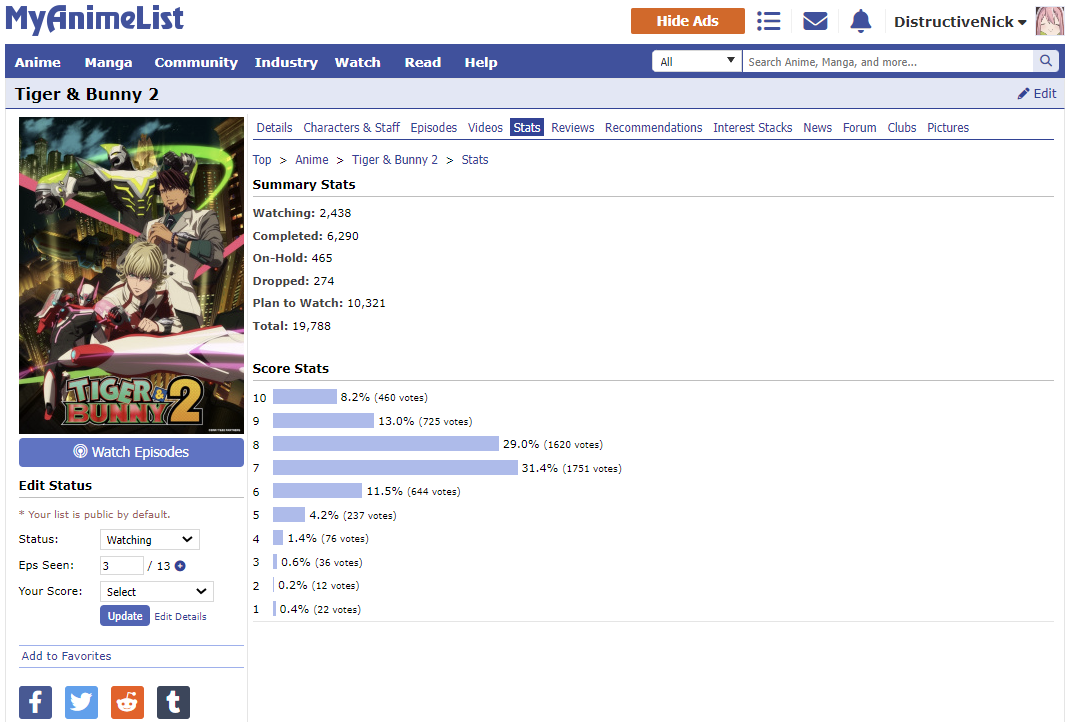Click the Eps Seen input field
The height and width of the screenshot is (722, 1070).
click(x=121, y=566)
